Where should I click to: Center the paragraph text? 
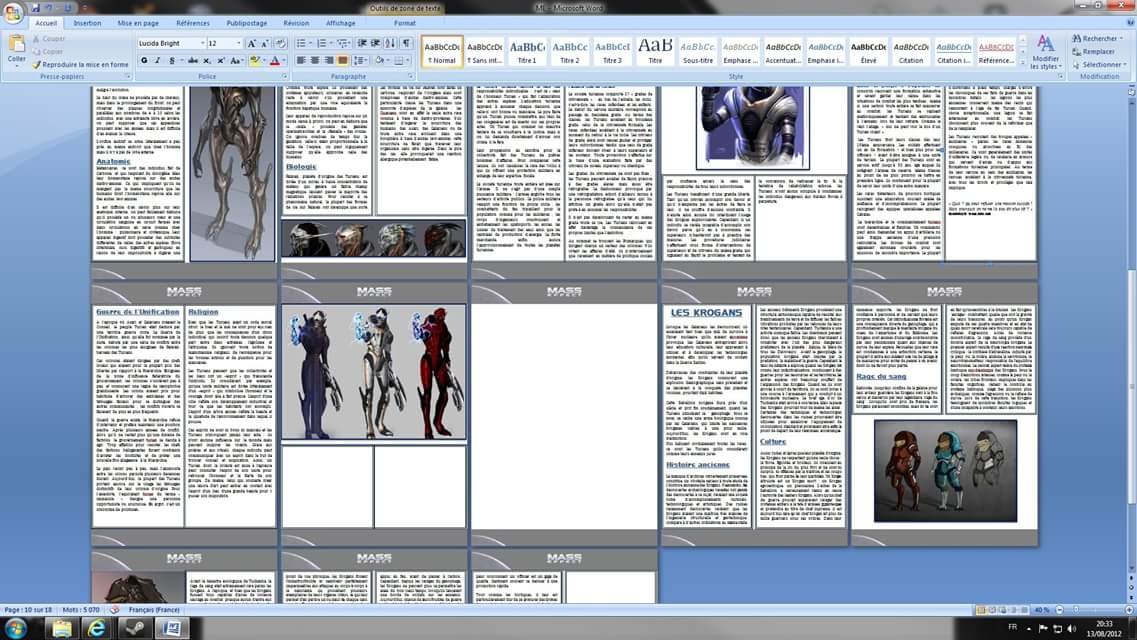[x=315, y=61]
